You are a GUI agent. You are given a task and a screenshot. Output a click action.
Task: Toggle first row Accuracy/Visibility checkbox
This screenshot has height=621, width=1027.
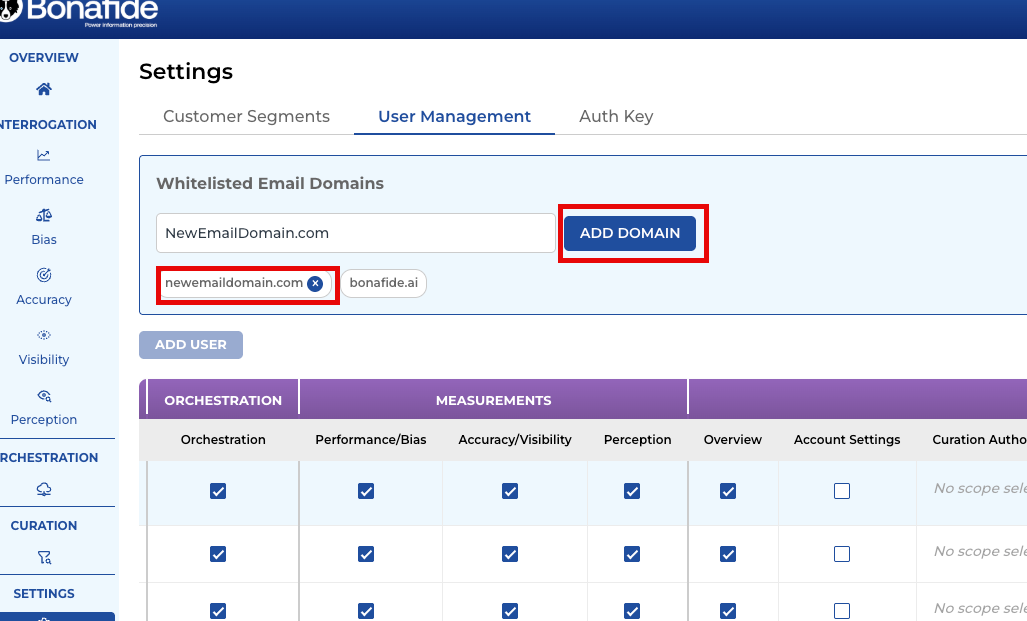pyautogui.click(x=510, y=491)
